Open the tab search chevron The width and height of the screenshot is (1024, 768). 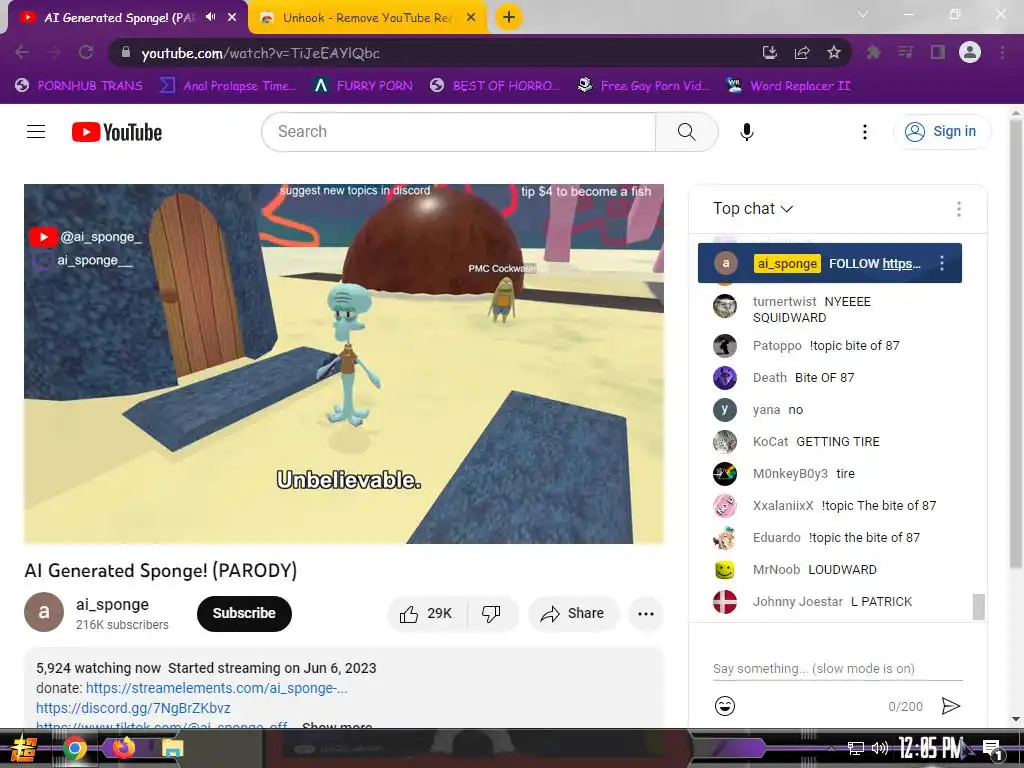click(863, 14)
